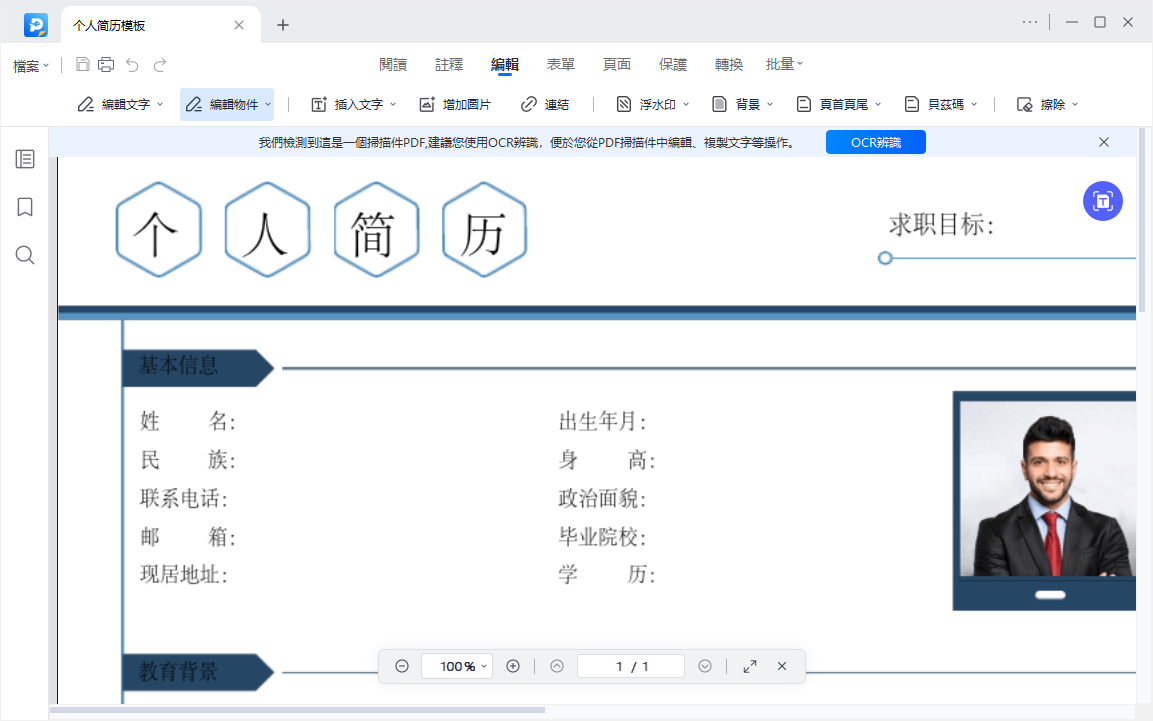Open search from the left sidebar
Viewport: 1153px width, 721px height.
pos(24,255)
